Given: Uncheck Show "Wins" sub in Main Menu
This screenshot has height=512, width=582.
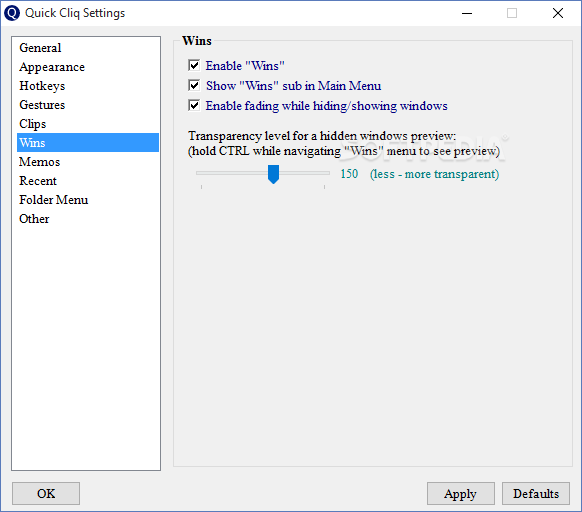Looking at the screenshot, I should [194, 85].
